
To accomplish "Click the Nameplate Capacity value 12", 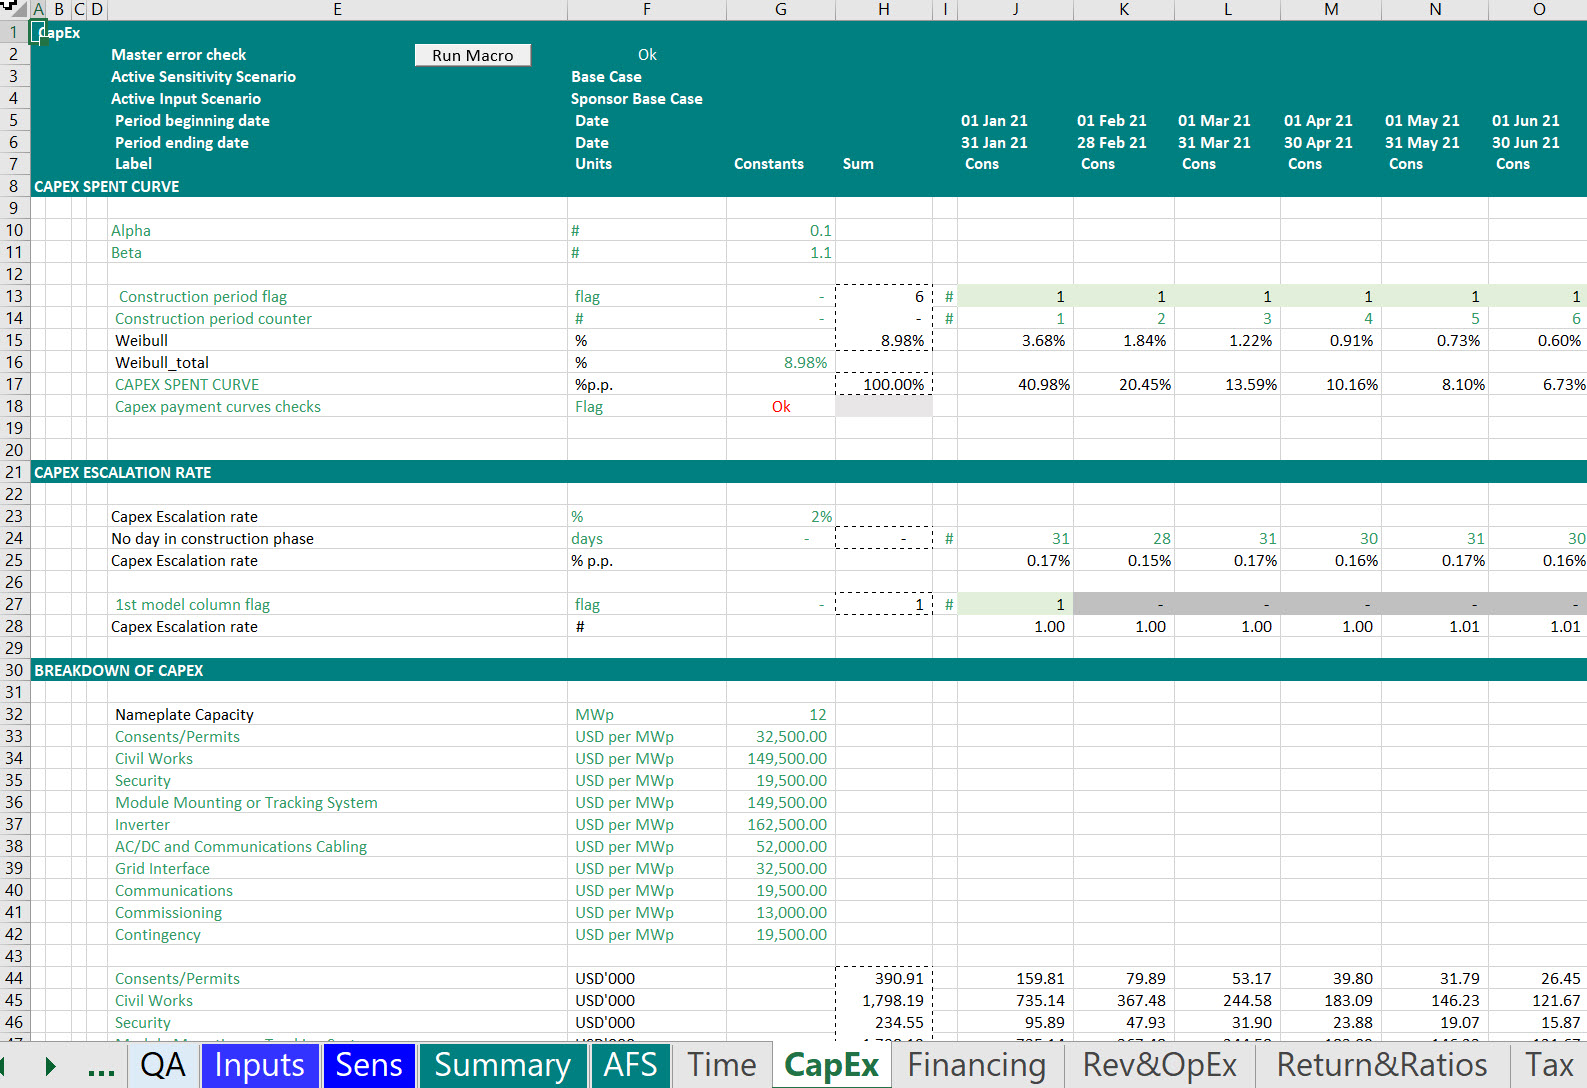I will click(x=781, y=714).
